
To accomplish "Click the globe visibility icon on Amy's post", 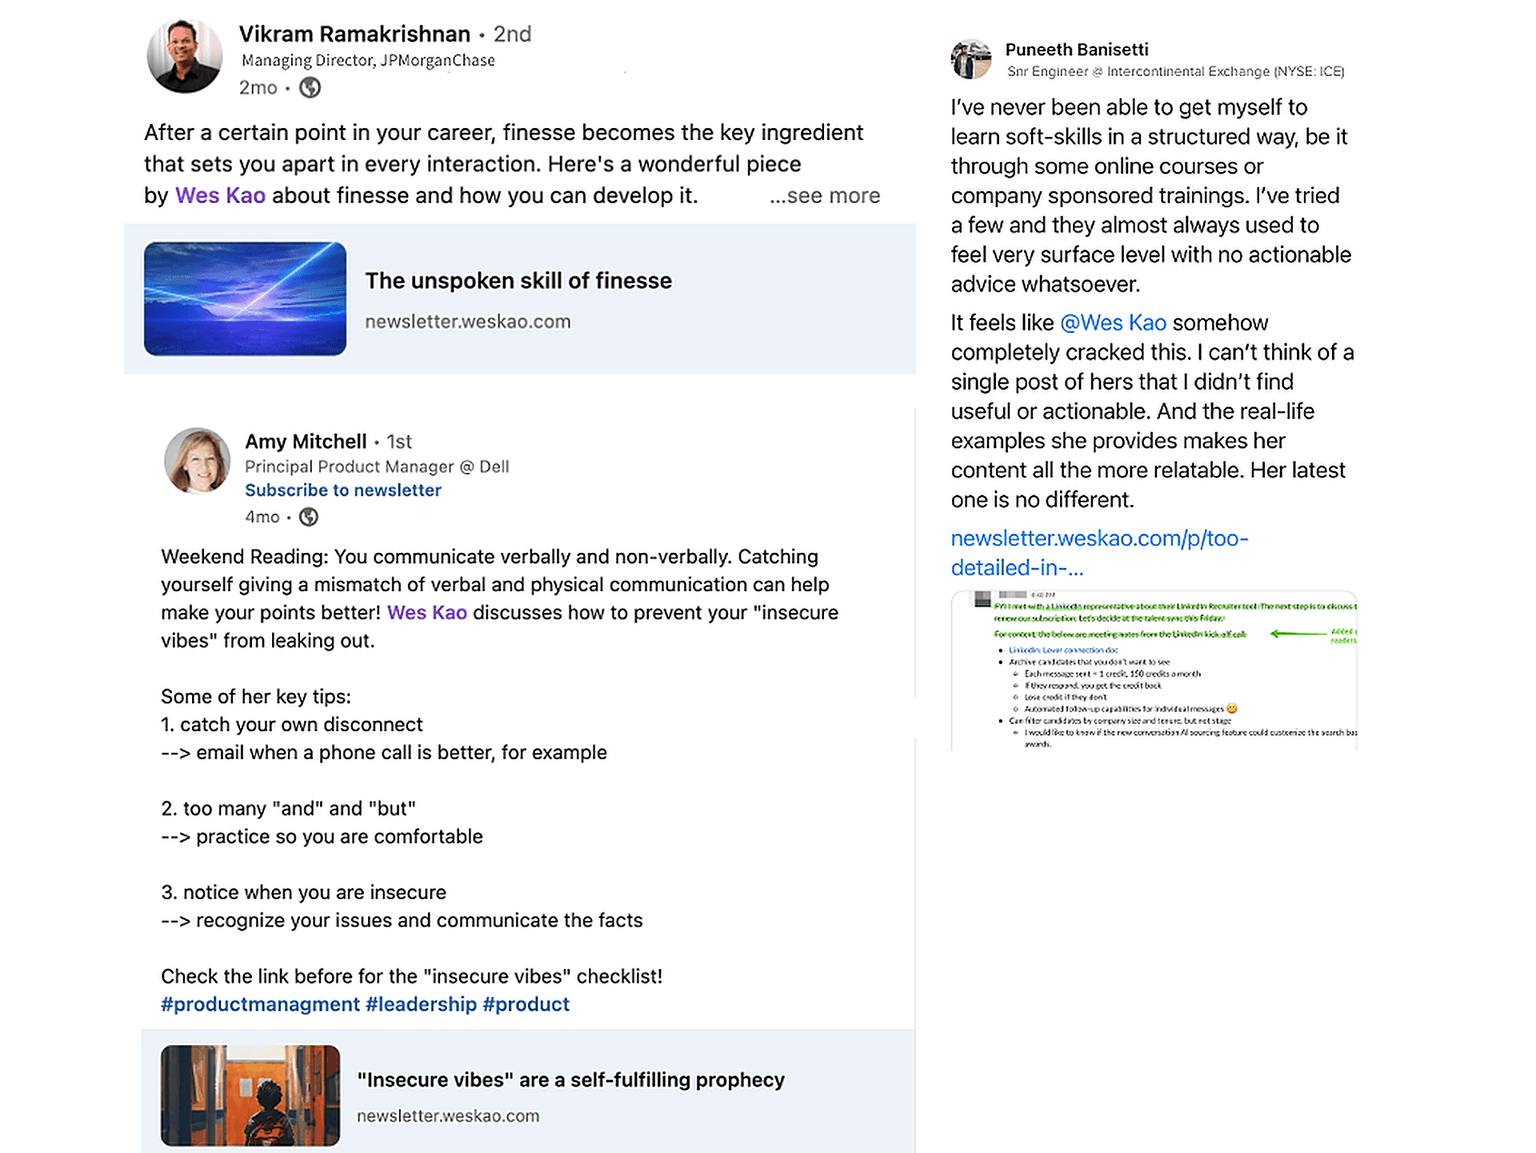I will pos(309,517).
